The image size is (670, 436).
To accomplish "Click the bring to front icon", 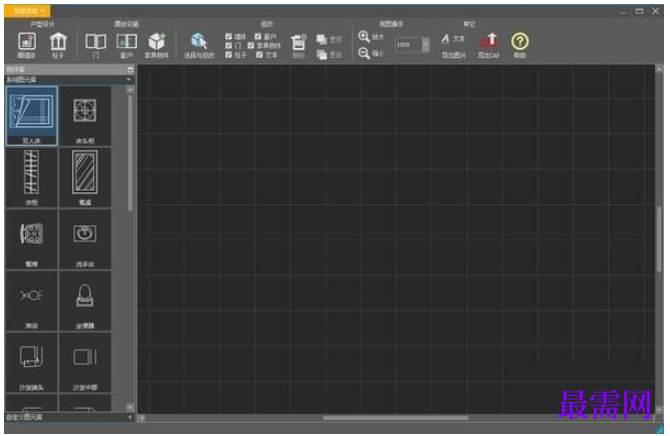I will point(322,40).
